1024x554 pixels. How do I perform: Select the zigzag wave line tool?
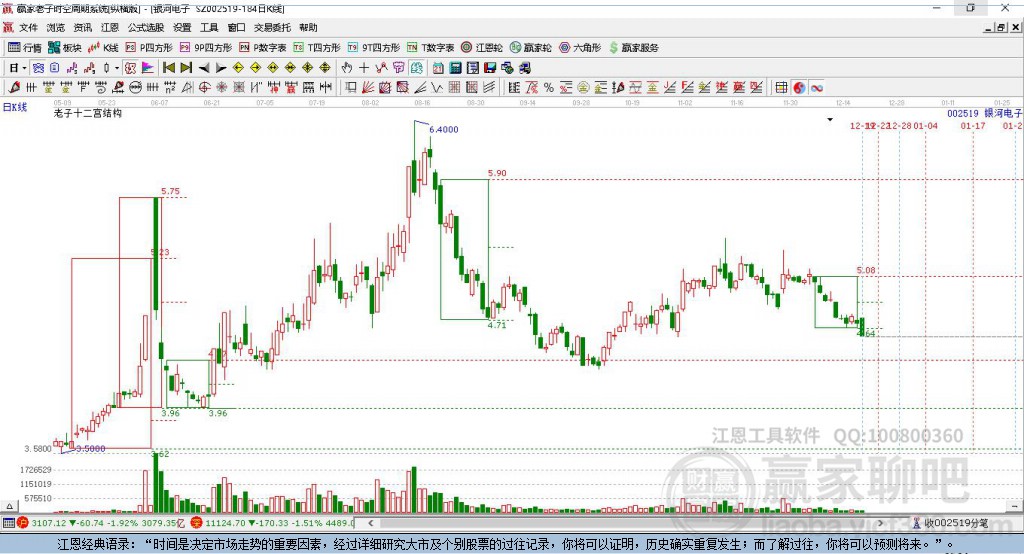[x=436, y=88]
